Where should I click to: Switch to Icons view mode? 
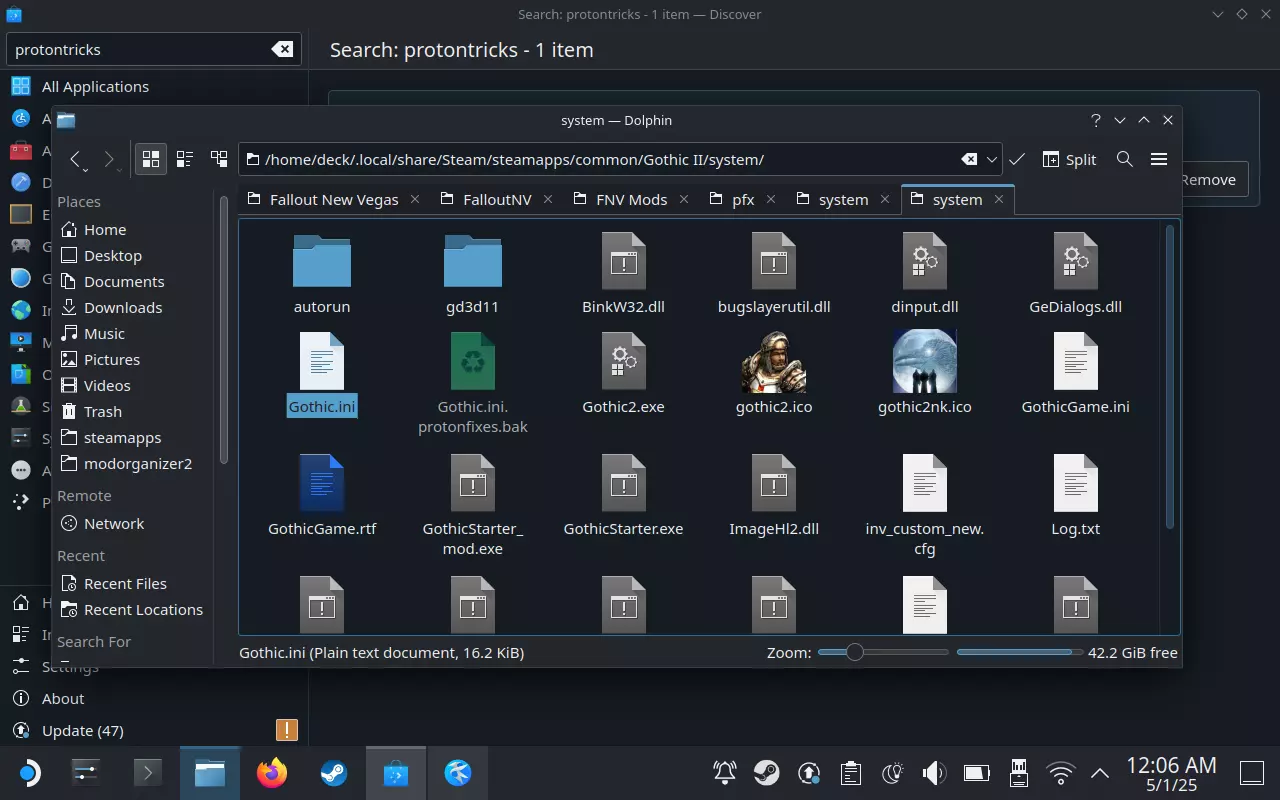pos(151,159)
